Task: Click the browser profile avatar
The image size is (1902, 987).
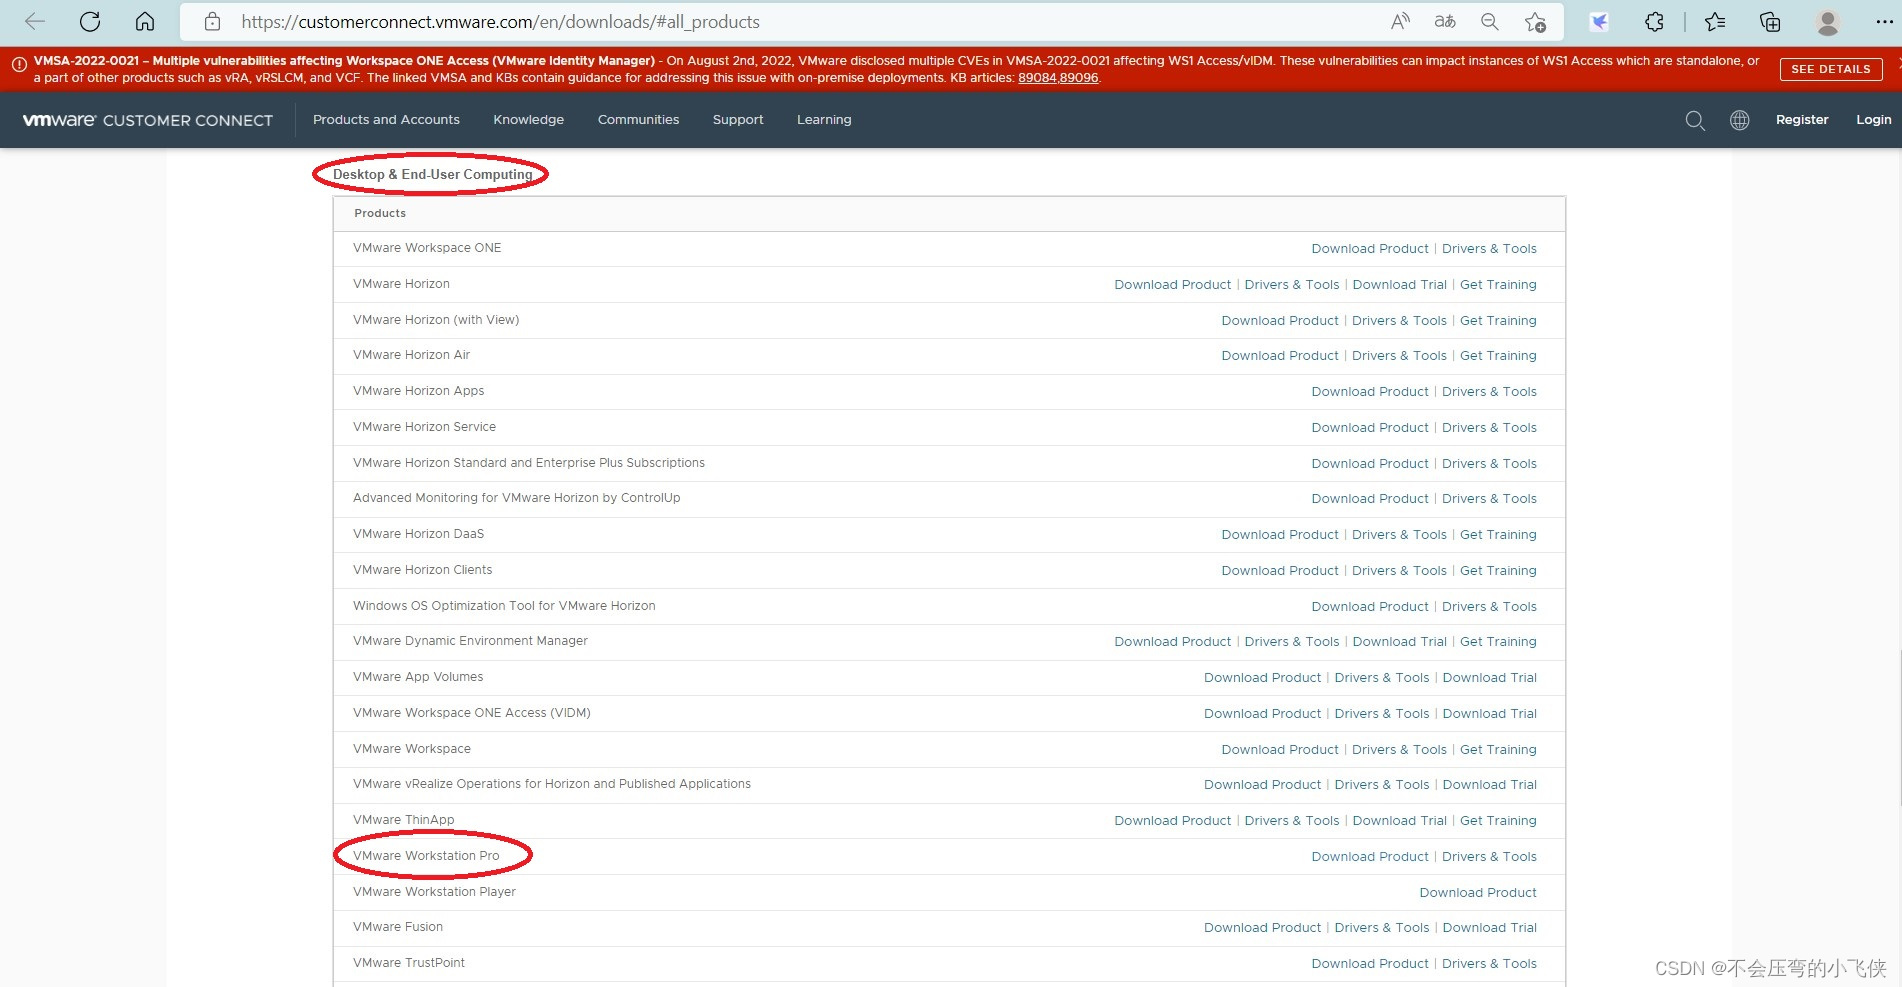Action: click(1828, 22)
